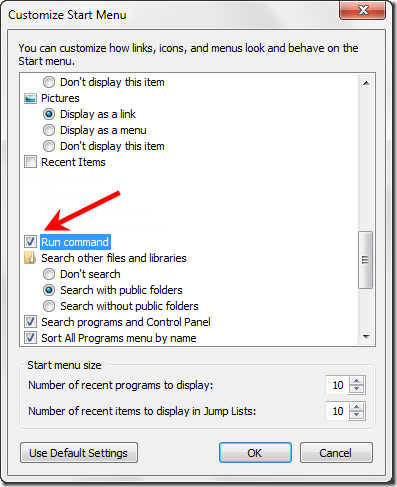This screenshot has width=397, height=487.
Task: Decrease number of recent programs to display
Action: point(357,389)
